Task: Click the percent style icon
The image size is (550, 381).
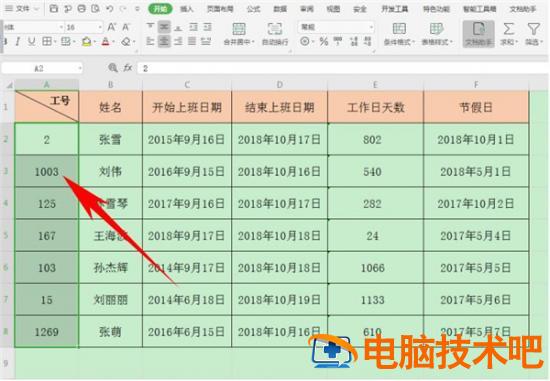Action: click(x=324, y=42)
